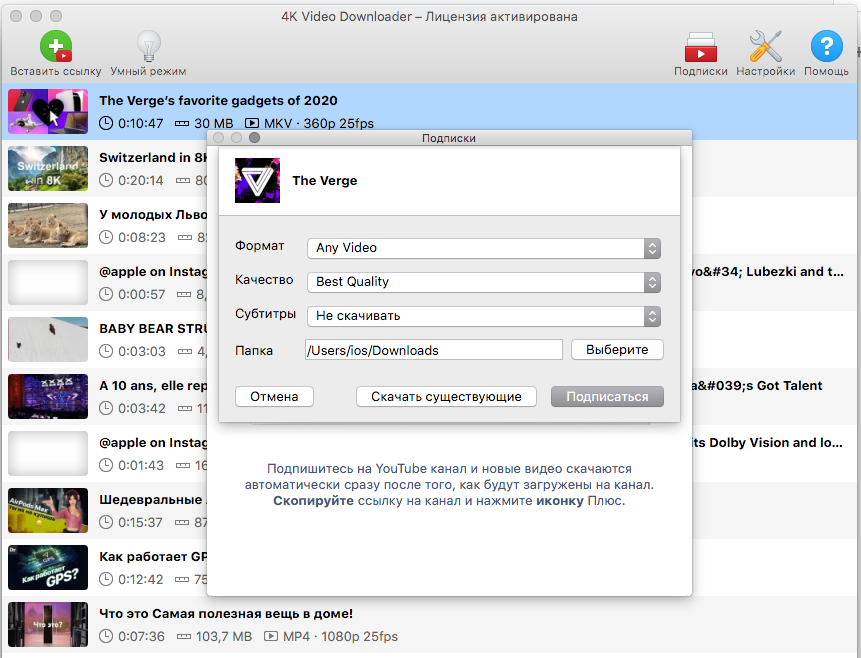Click the video format icon beside MKV
The height and width of the screenshot is (658, 861).
click(251, 124)
